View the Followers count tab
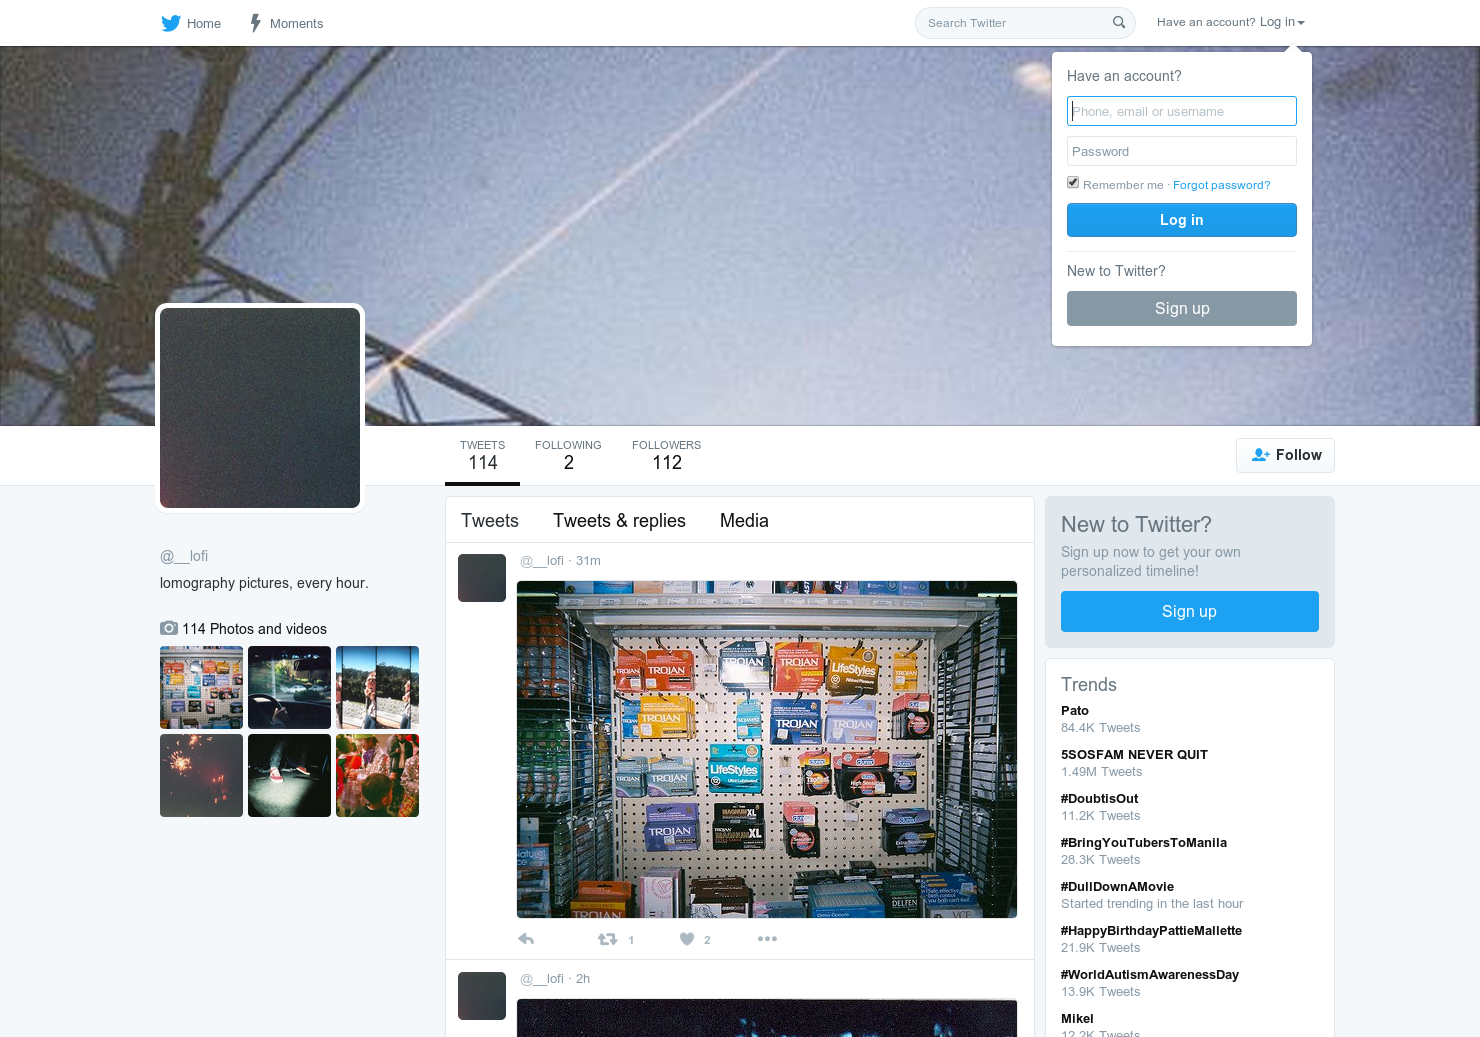This screenshot has width=1480, height=1037. click(x=666, y=455)
